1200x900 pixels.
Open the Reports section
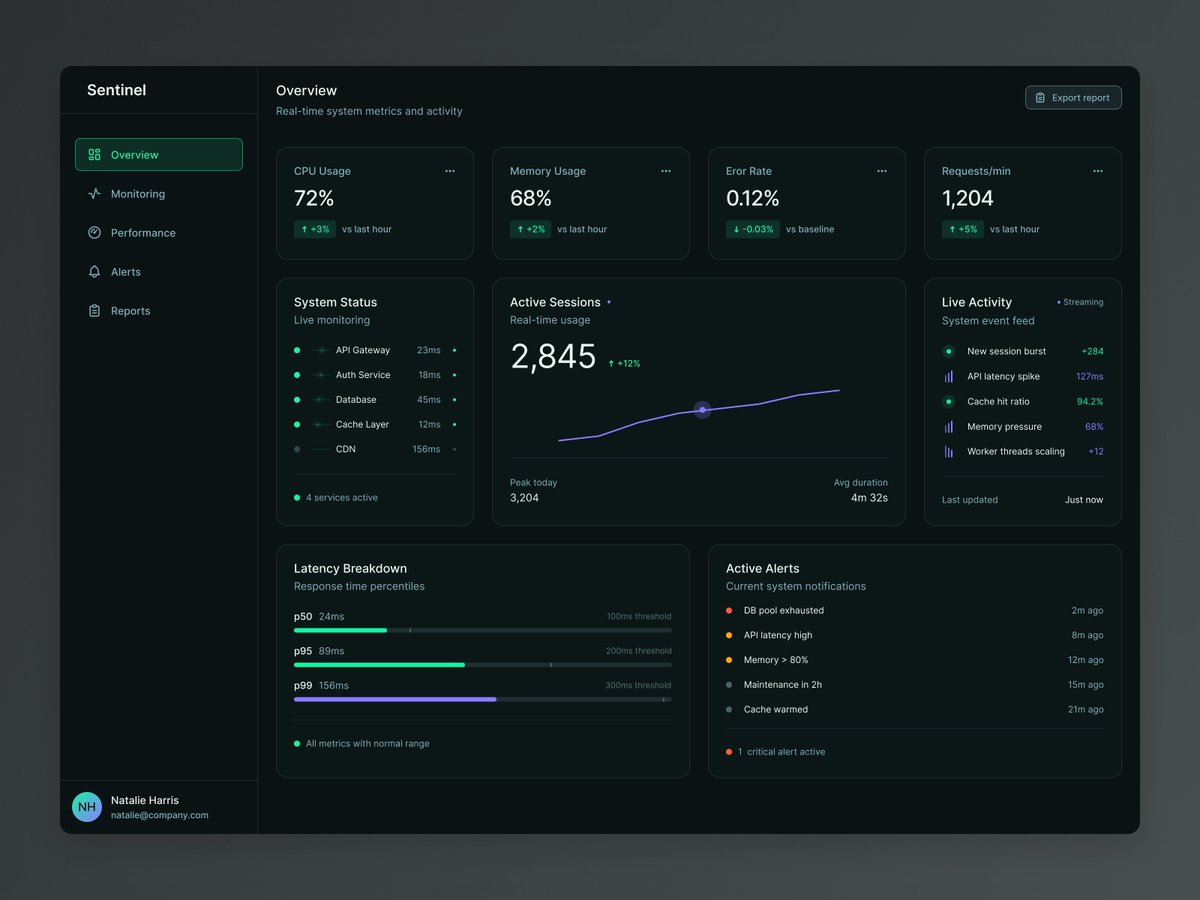159,311
